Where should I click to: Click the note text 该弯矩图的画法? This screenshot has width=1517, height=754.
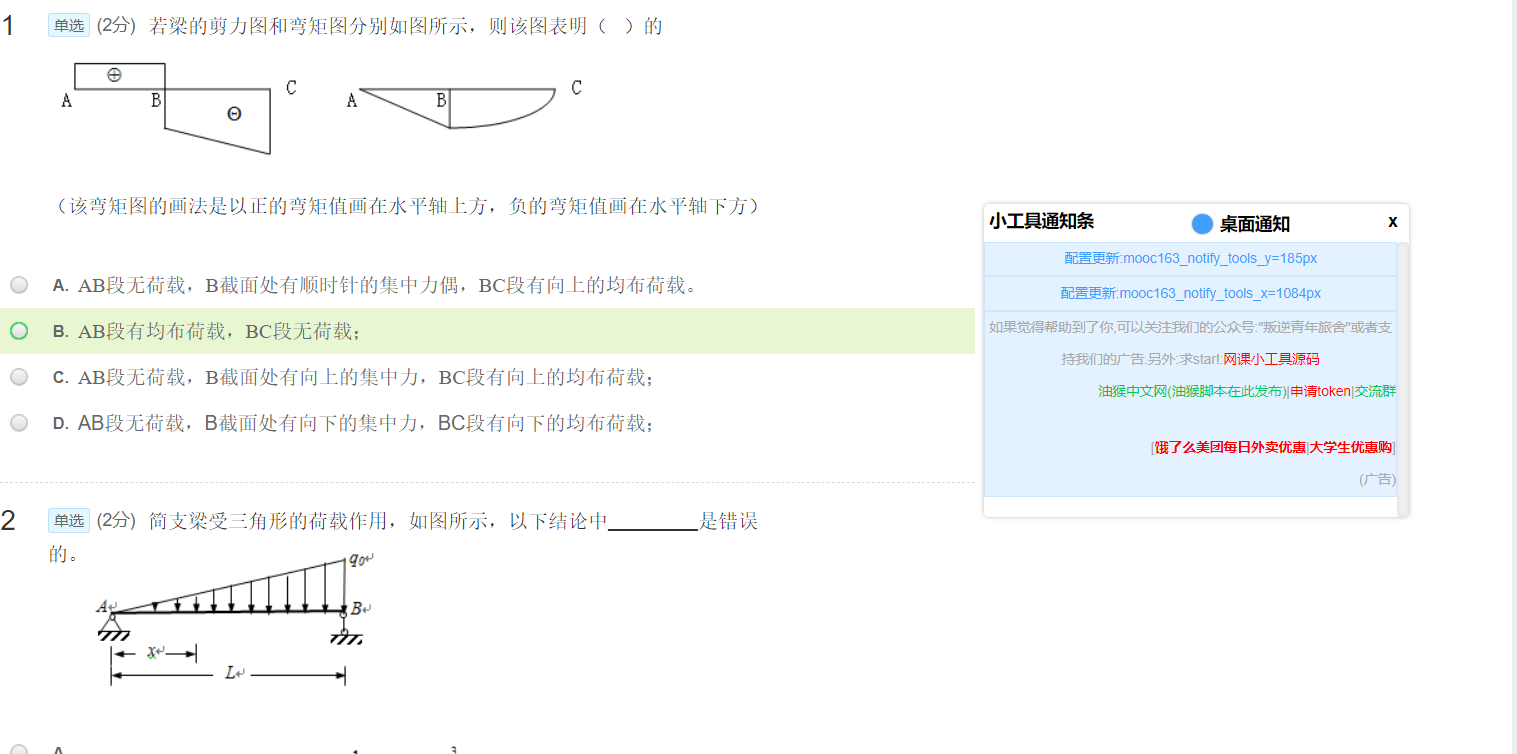(410, 206)
